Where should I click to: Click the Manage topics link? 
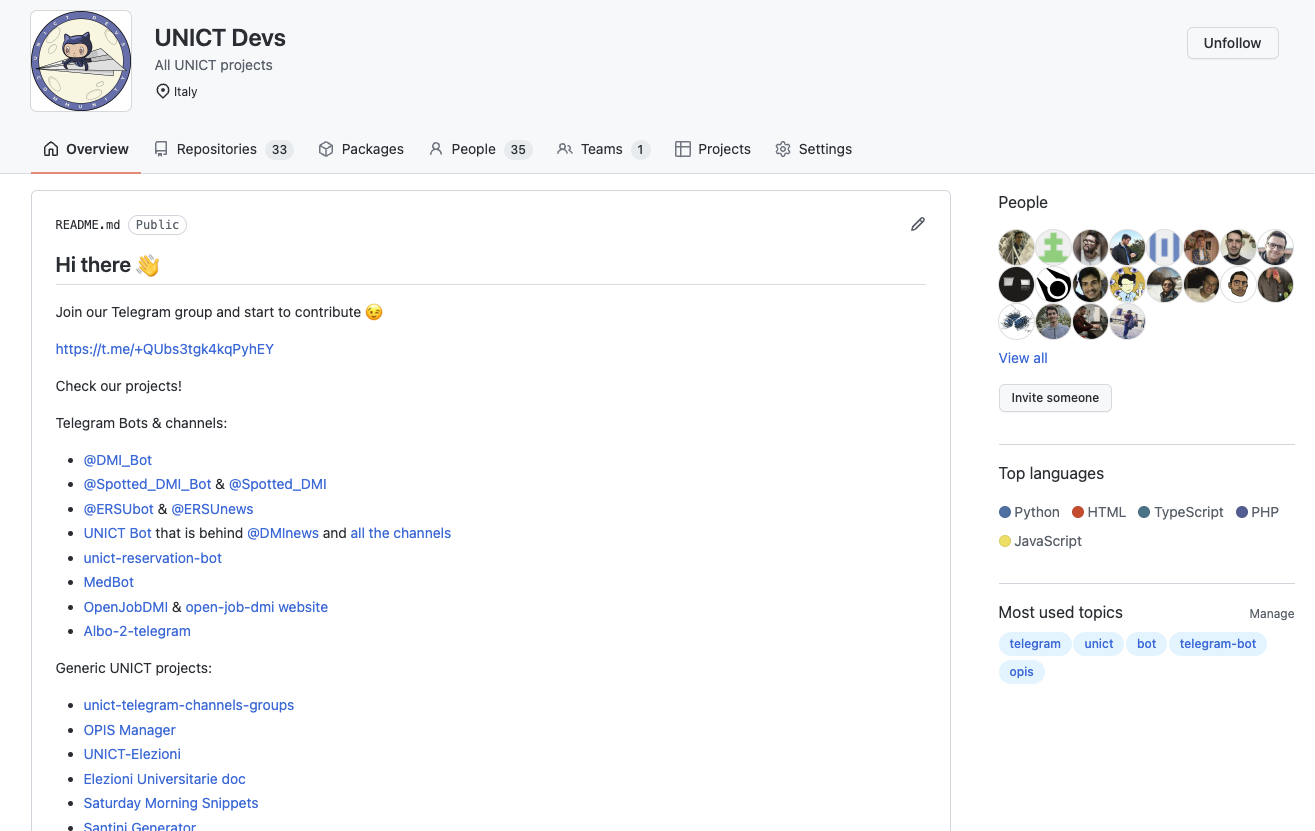[1272, 614]
